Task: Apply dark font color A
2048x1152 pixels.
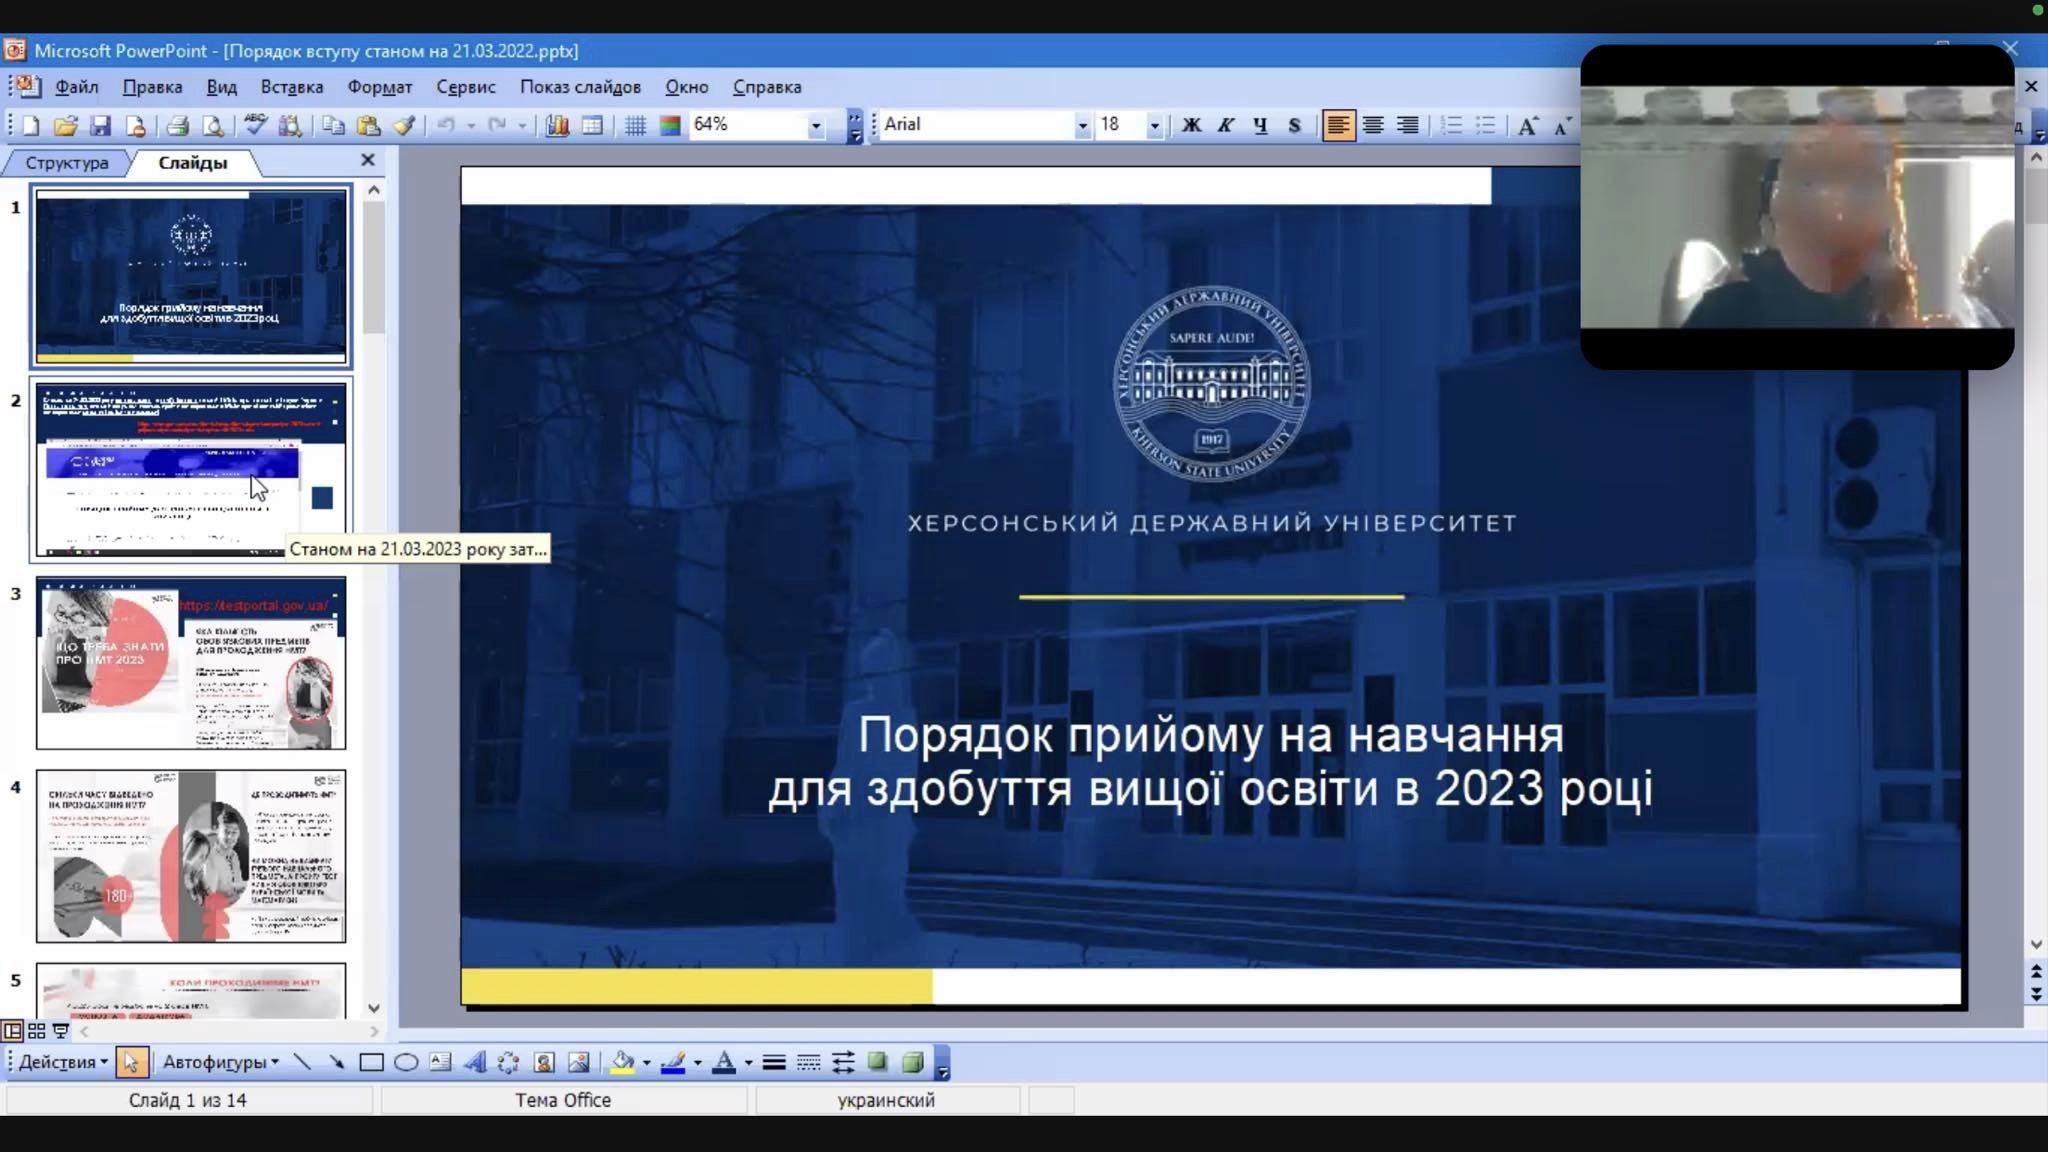Action: (724, 1062)
